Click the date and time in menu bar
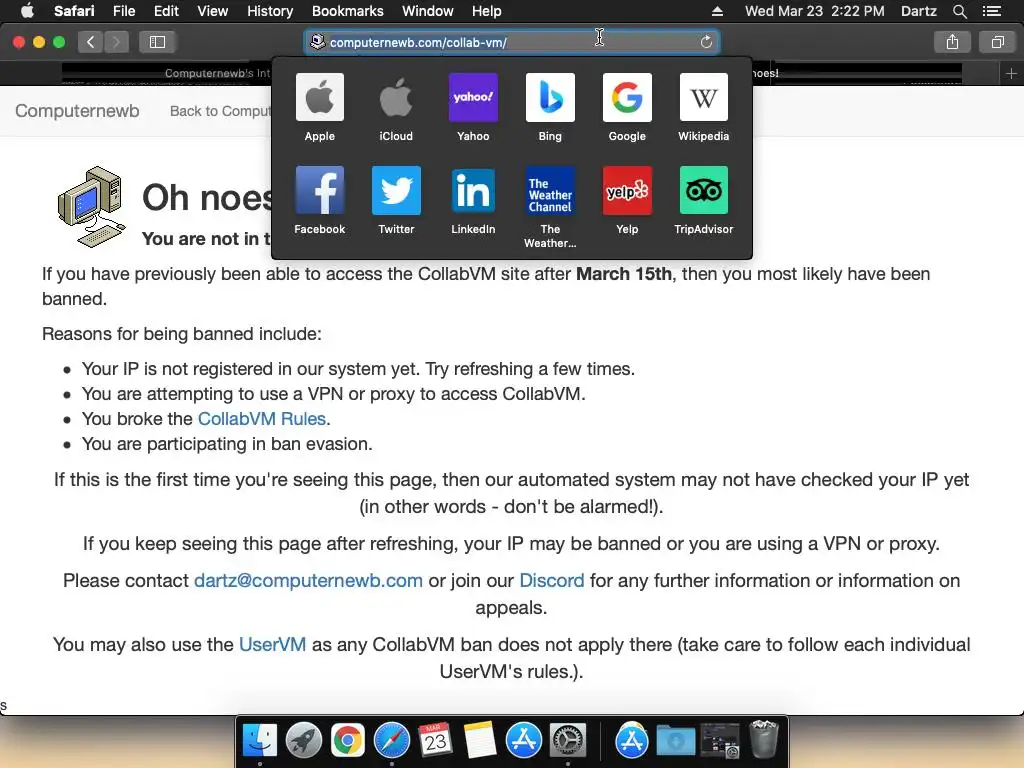The image size is (1024, 768). (814, 11)
